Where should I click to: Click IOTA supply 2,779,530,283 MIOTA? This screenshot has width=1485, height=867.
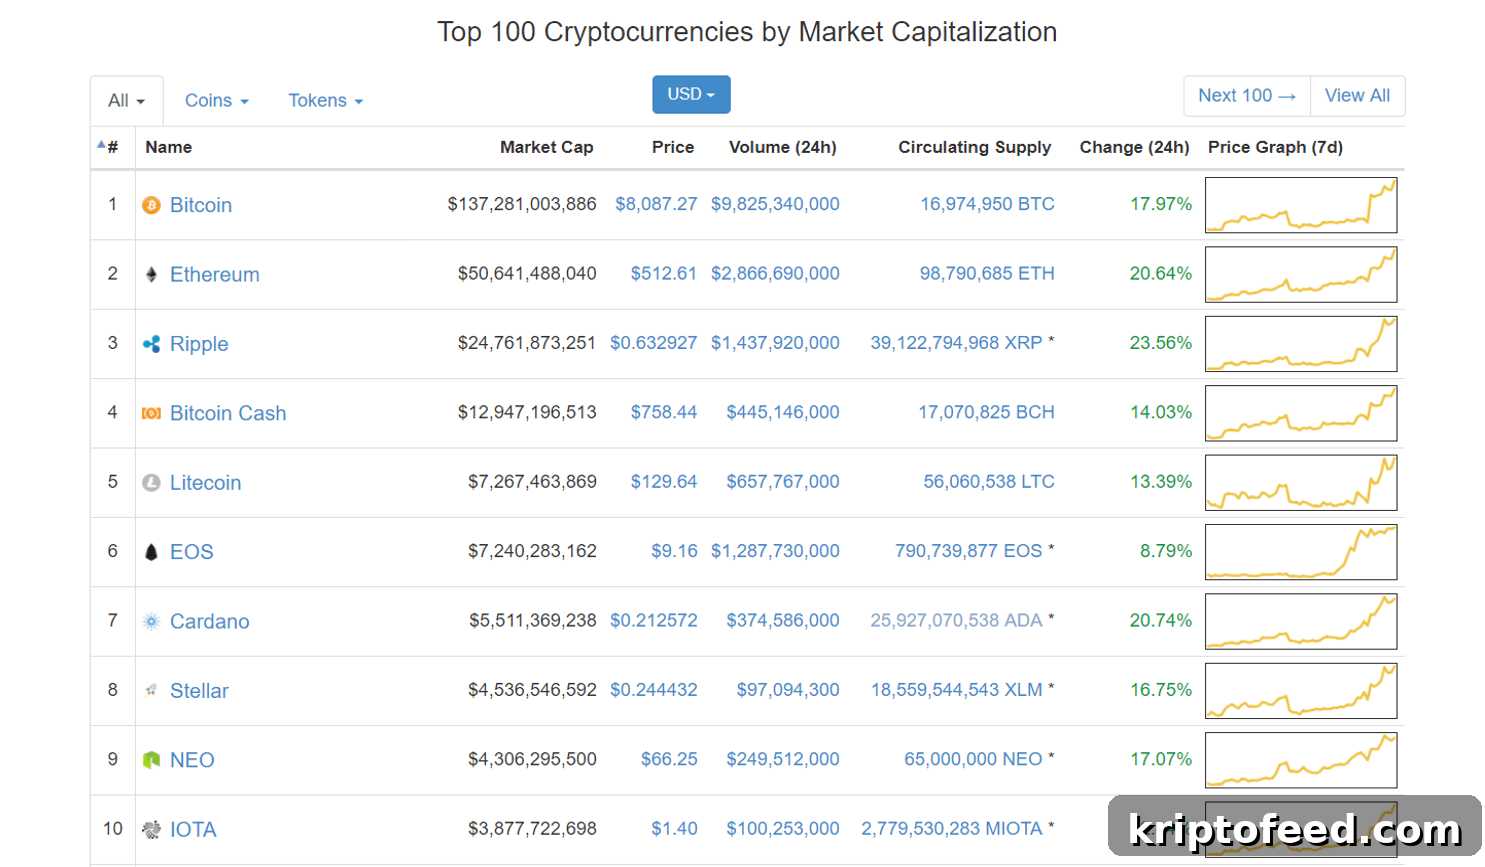click(x=952, y=828)
